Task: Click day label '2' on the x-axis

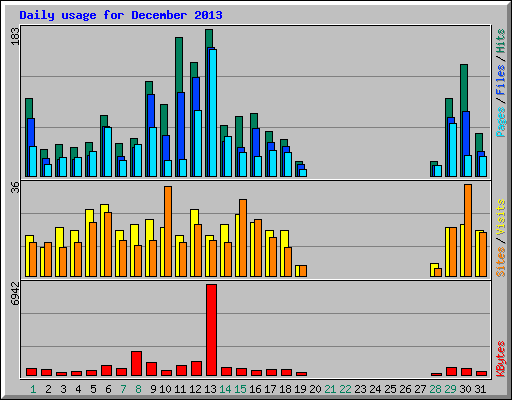Action: 48,389
